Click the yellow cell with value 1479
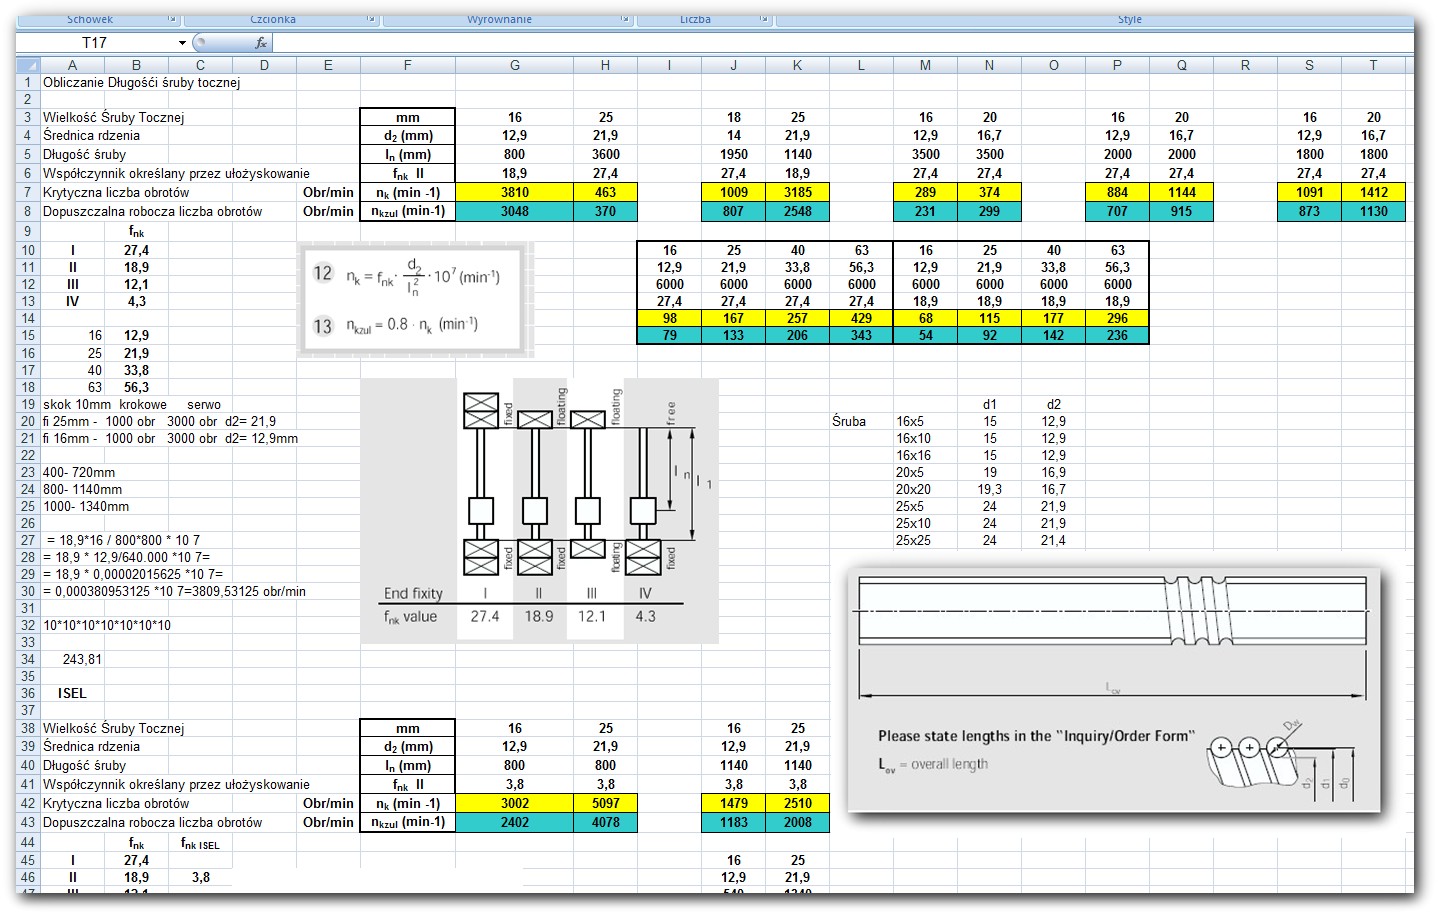1438x917 pixels. coord(733,803)
